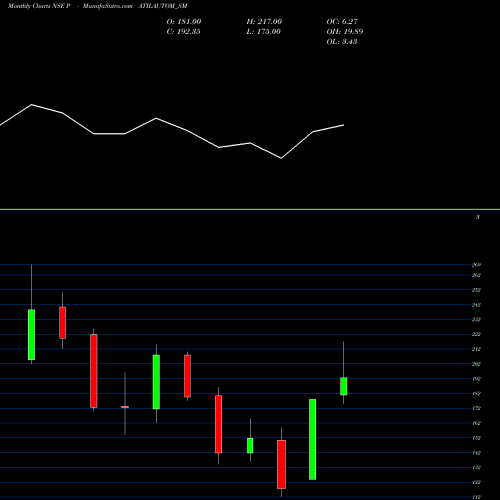Click the 212 price axis label
Image resolution: width=500 pixels, height=500 pixels.
tap(476, 349)
